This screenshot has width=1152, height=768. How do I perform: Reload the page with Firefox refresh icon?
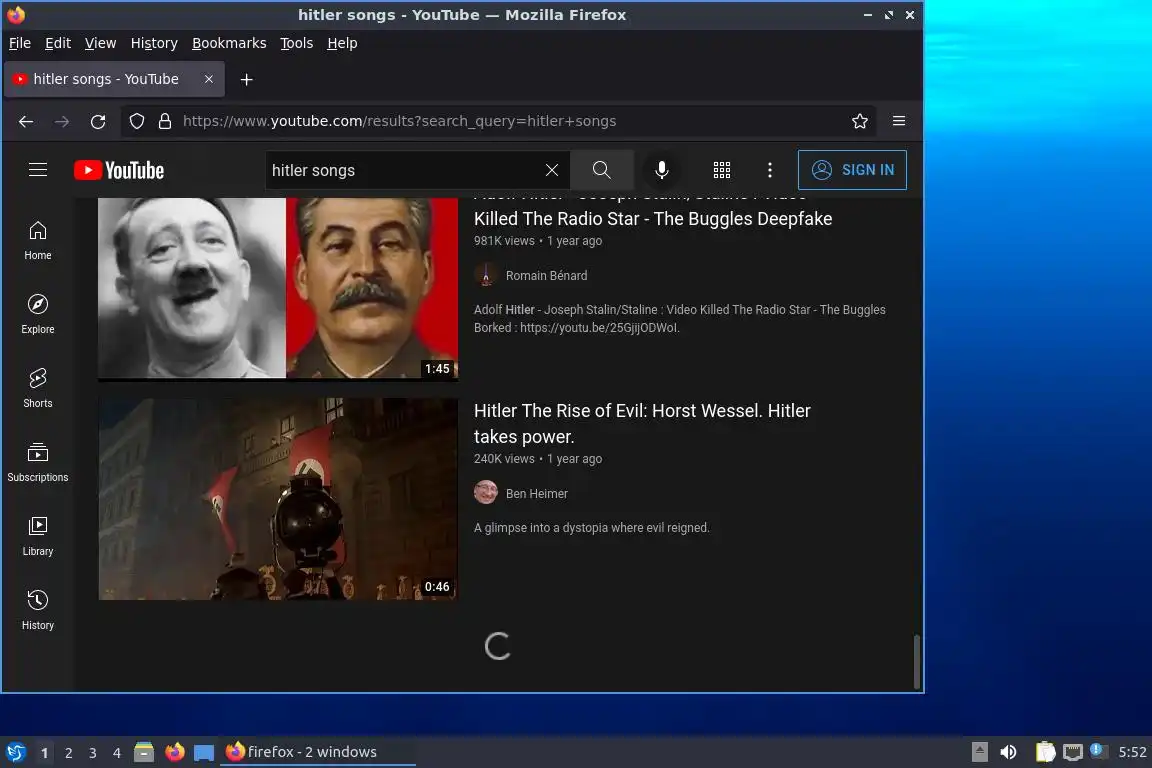point(98,121)
